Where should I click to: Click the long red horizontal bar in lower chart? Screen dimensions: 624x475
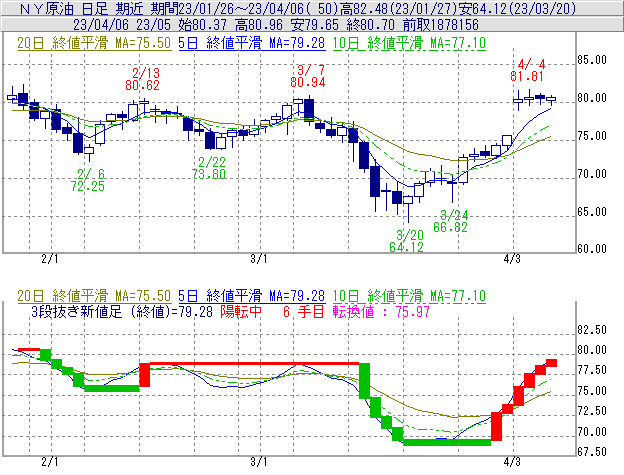click(254, 363)
